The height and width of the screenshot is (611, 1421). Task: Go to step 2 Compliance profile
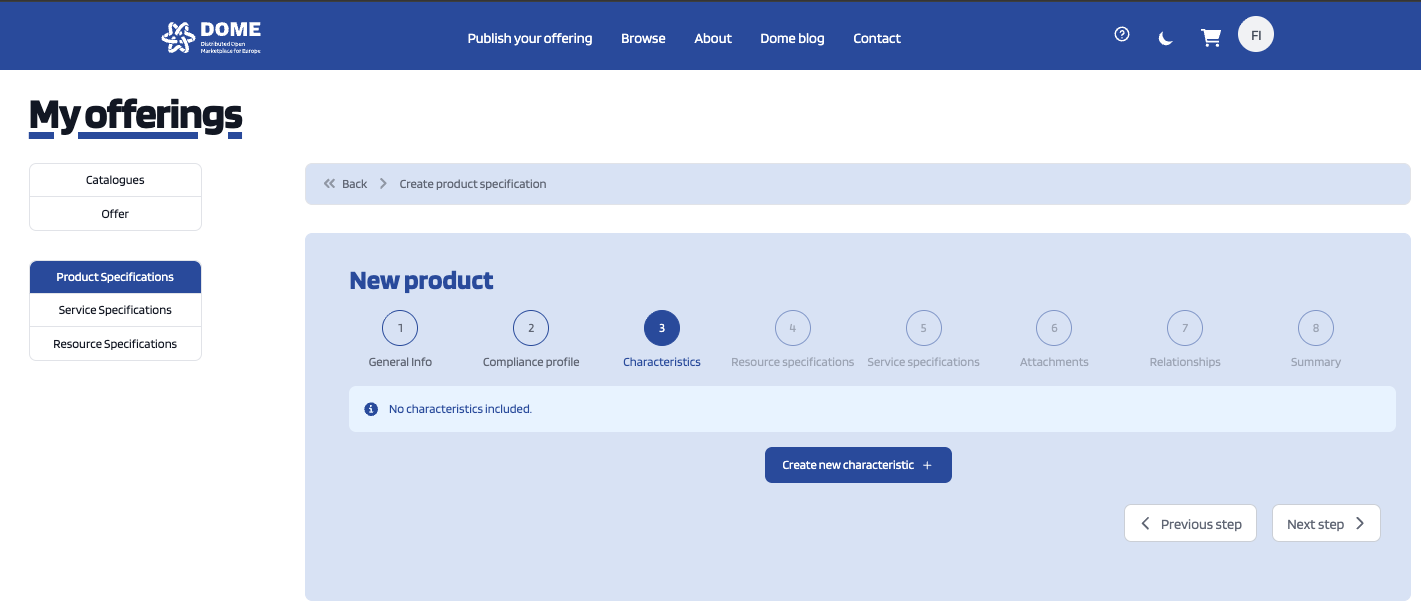pyautogui.click(x=531, y=328)
